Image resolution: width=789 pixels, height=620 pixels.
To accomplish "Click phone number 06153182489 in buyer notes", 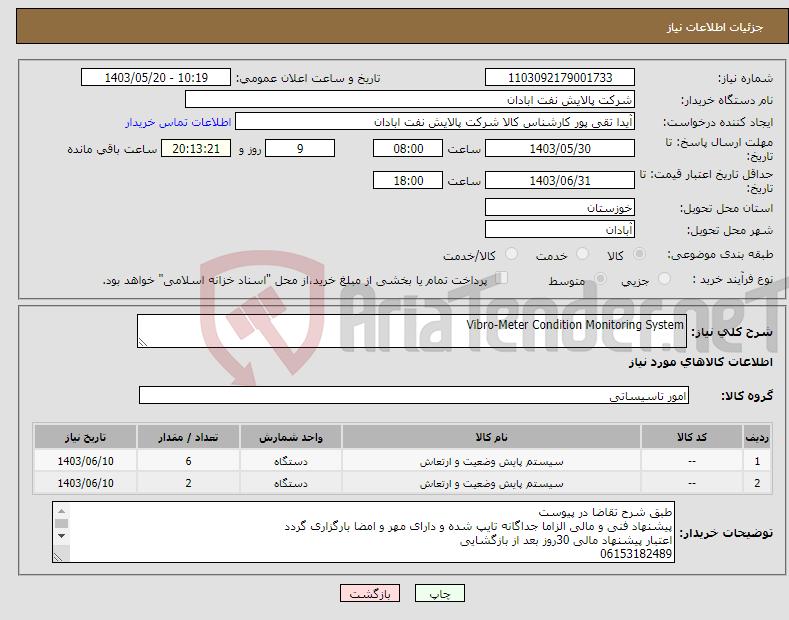I will [x=636, y=554].
